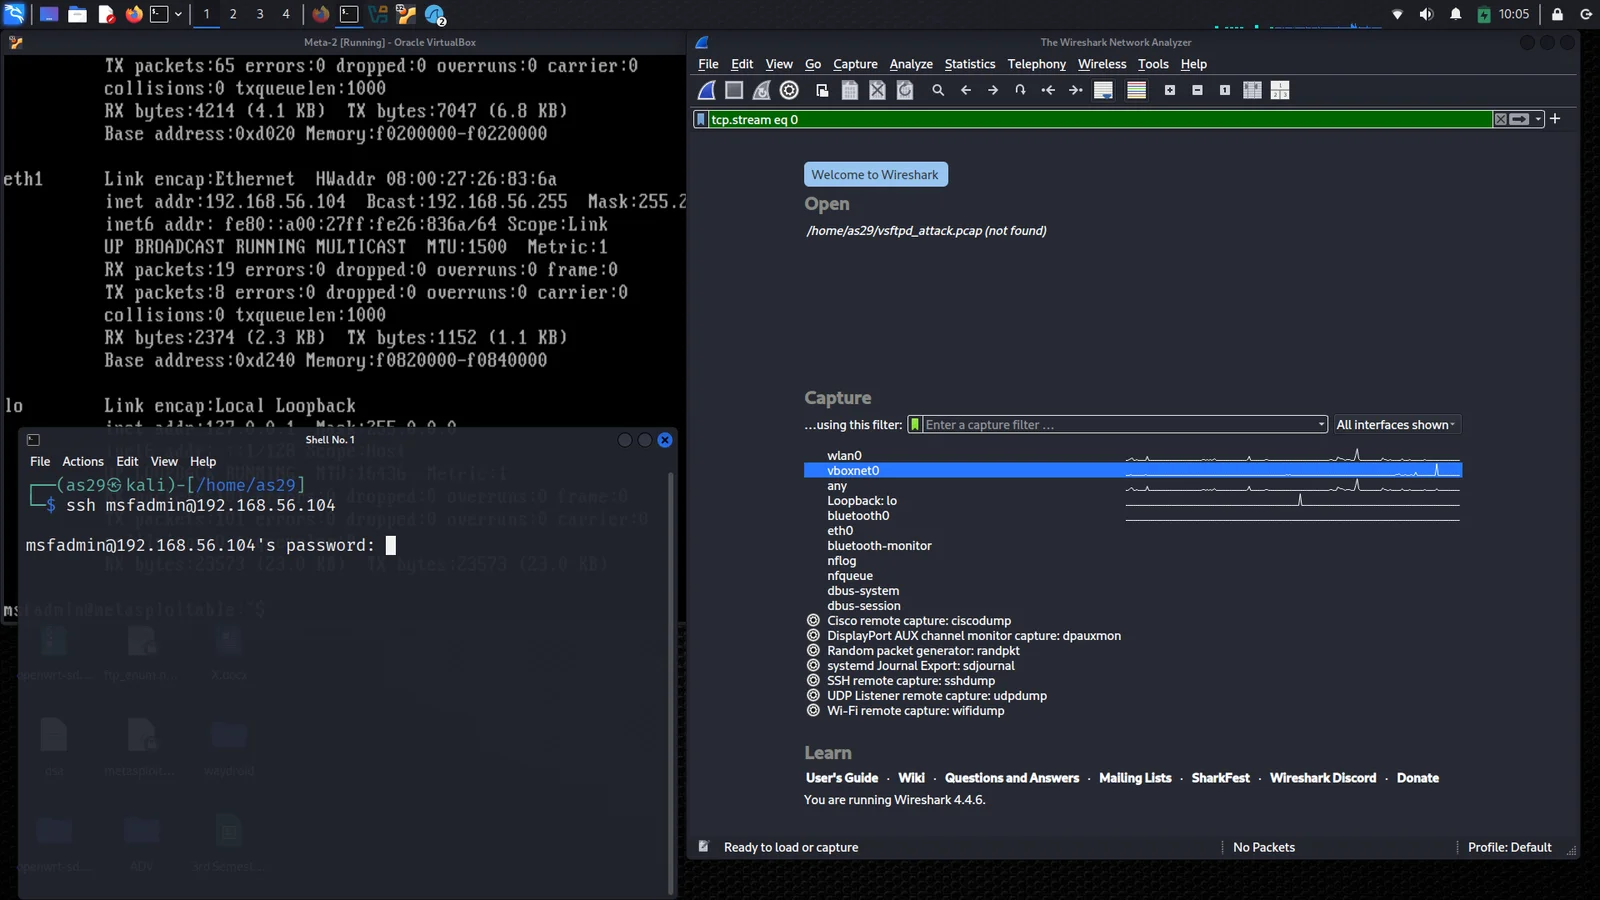Open the All interfaces shown dropdown
Image resolution: width=1600 pixels, height=900 pixels.
1395,425
